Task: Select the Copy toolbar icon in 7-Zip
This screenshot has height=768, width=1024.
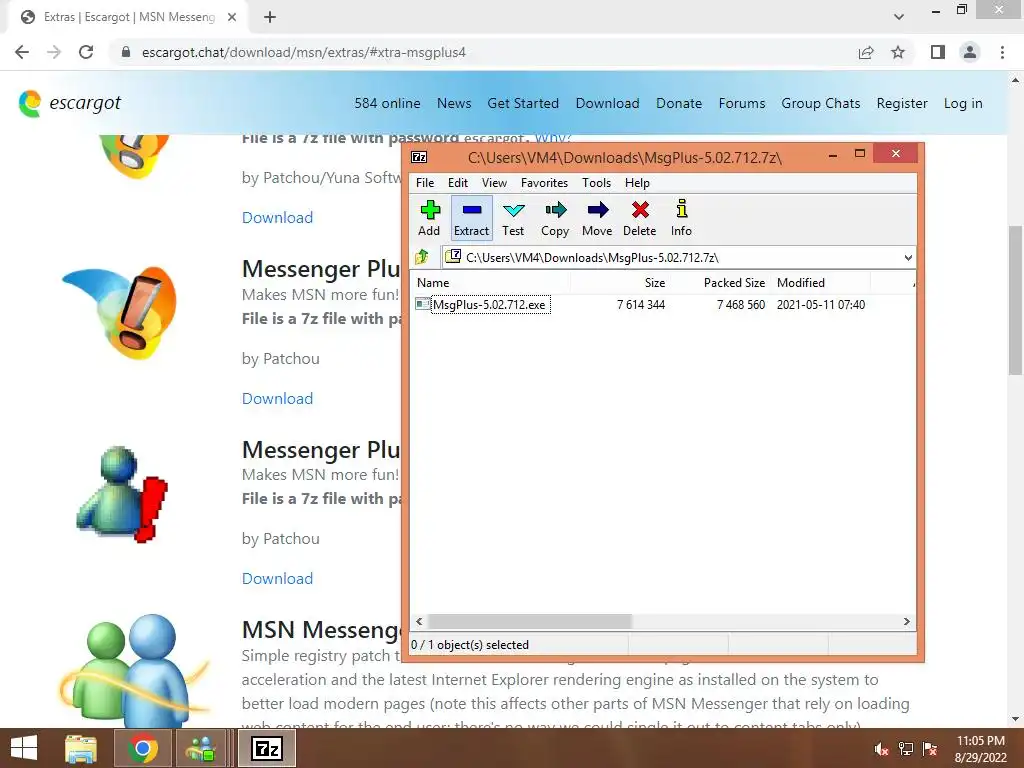Action: pyautogui.click(x=555, y=218)
